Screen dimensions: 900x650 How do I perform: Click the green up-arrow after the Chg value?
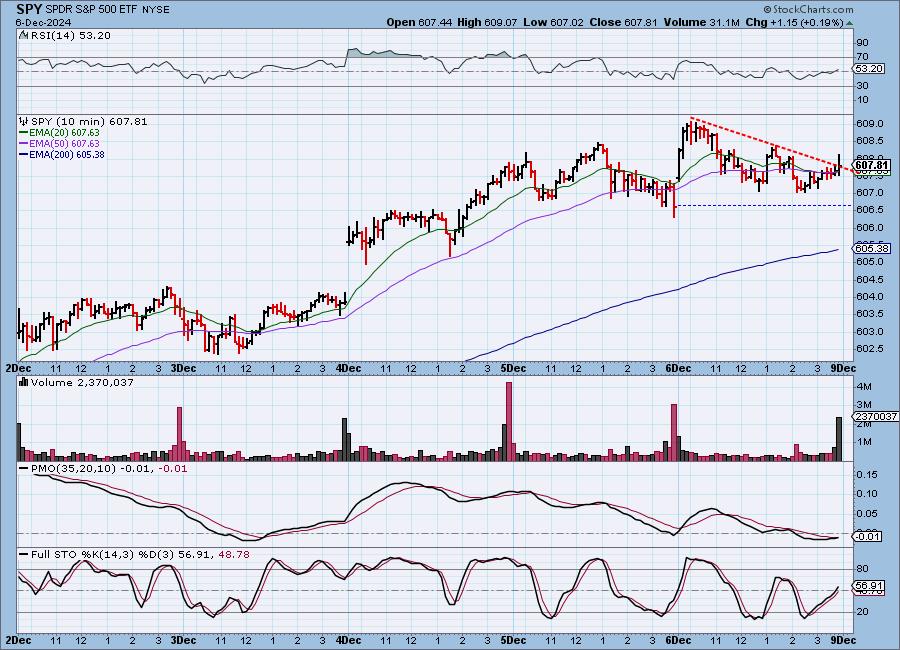click(849, 23)
